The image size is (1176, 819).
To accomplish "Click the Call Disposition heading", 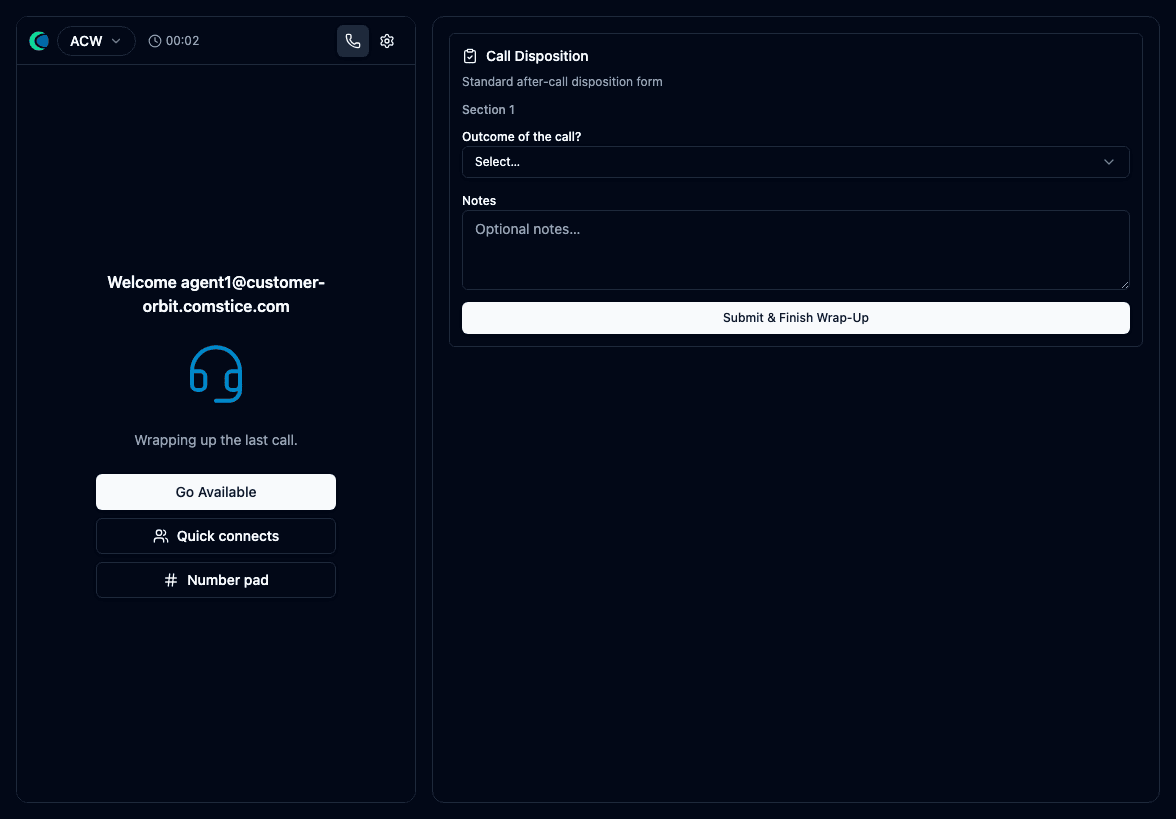I will [x=537, y=56].
